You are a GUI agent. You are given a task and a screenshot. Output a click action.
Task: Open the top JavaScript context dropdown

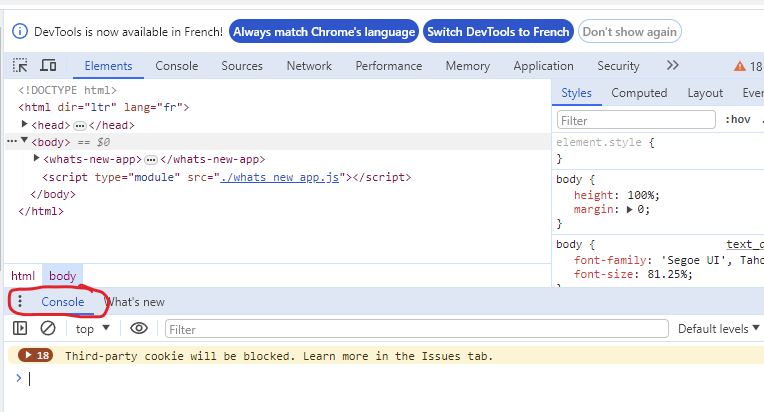[x=93, y=329]
